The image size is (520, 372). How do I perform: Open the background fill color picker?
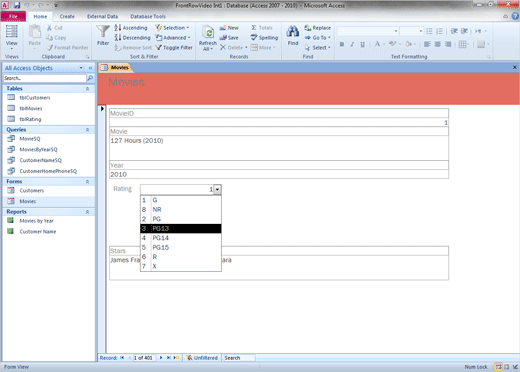point(410,44)
